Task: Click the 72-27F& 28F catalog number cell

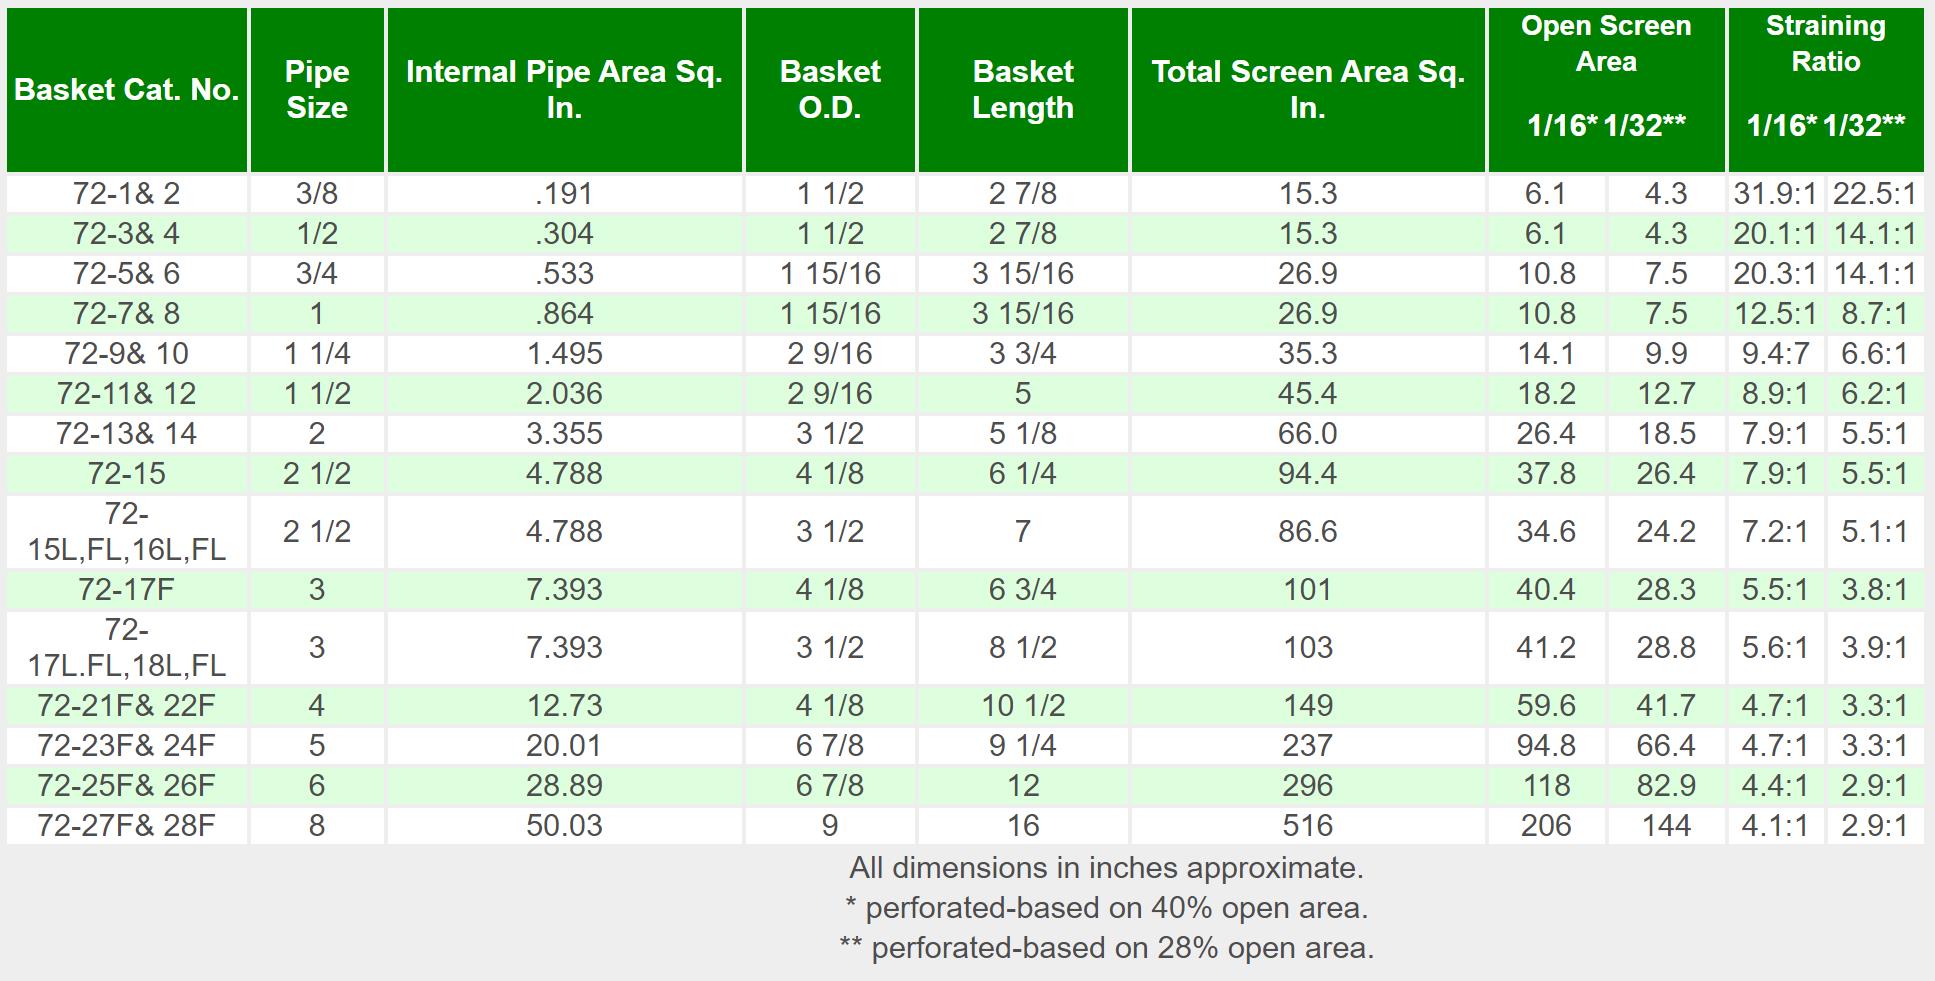Action: (126, 825)
